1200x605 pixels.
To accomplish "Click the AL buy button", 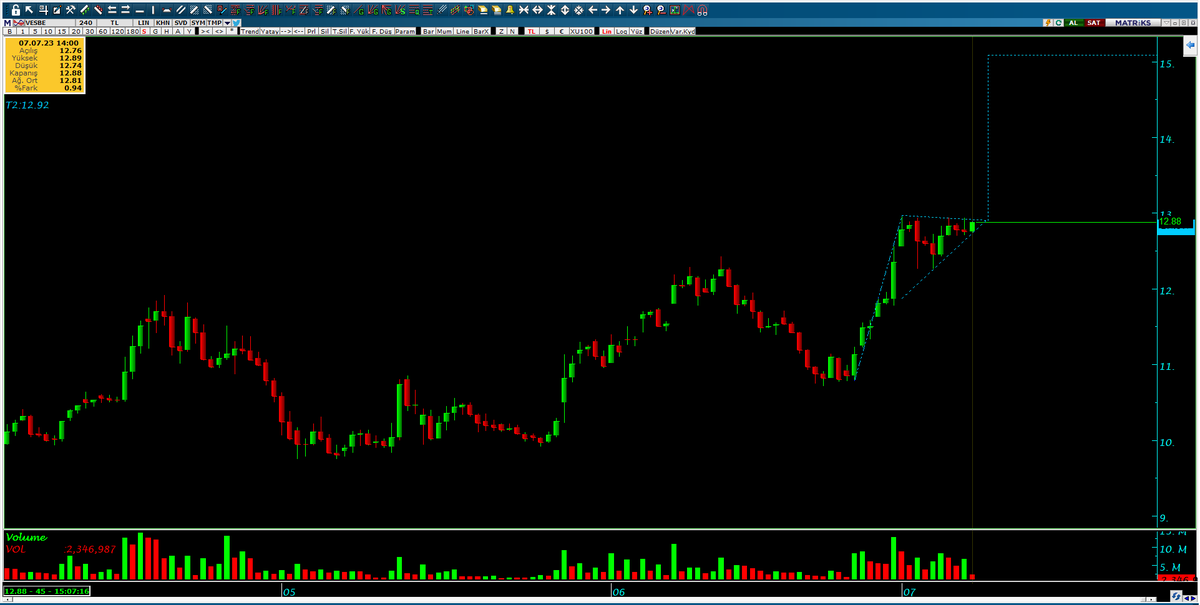I will click(1073, 22).
